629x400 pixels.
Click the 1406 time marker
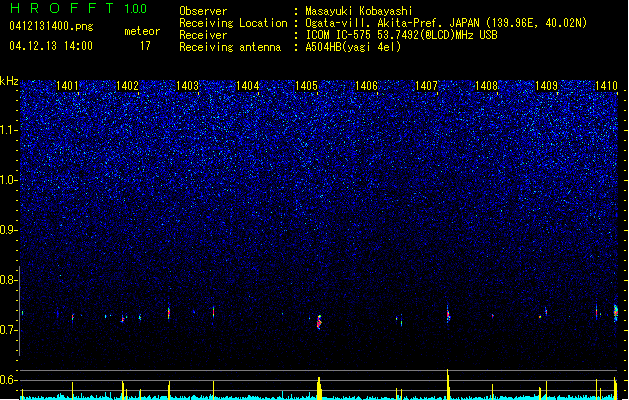point(366,85)
